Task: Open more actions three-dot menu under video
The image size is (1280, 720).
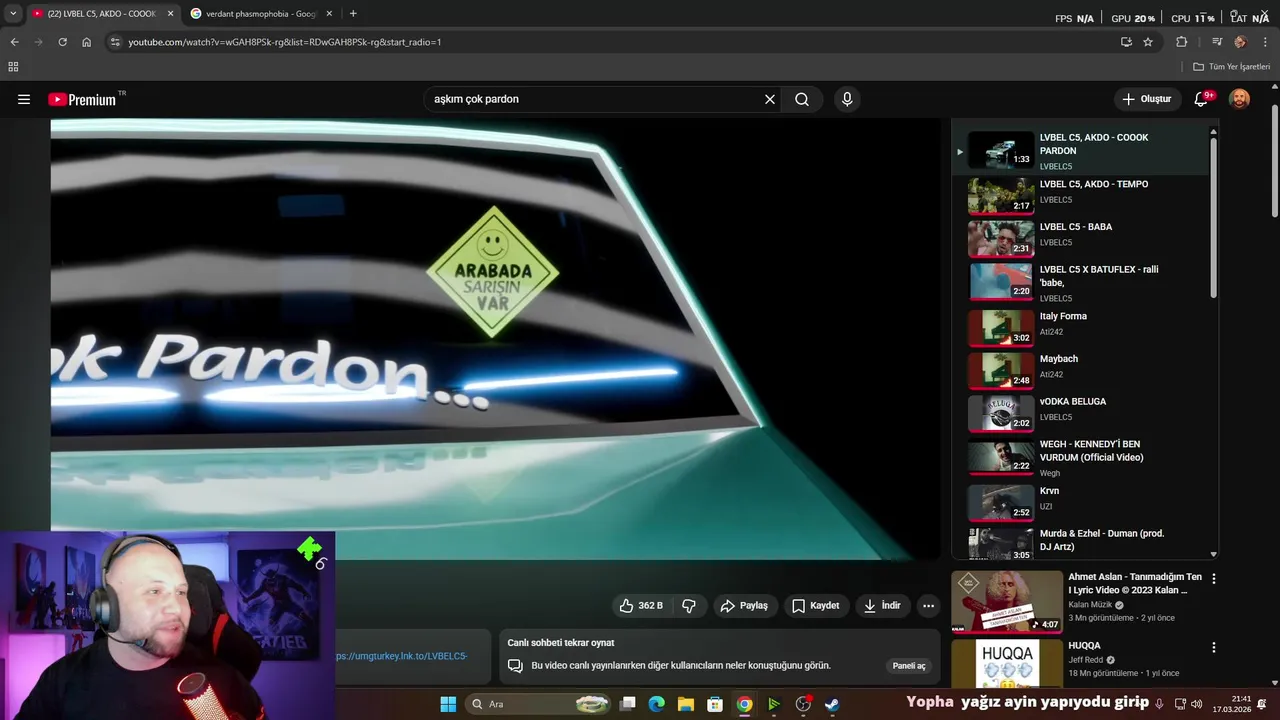Action: [x=928, y=605]
